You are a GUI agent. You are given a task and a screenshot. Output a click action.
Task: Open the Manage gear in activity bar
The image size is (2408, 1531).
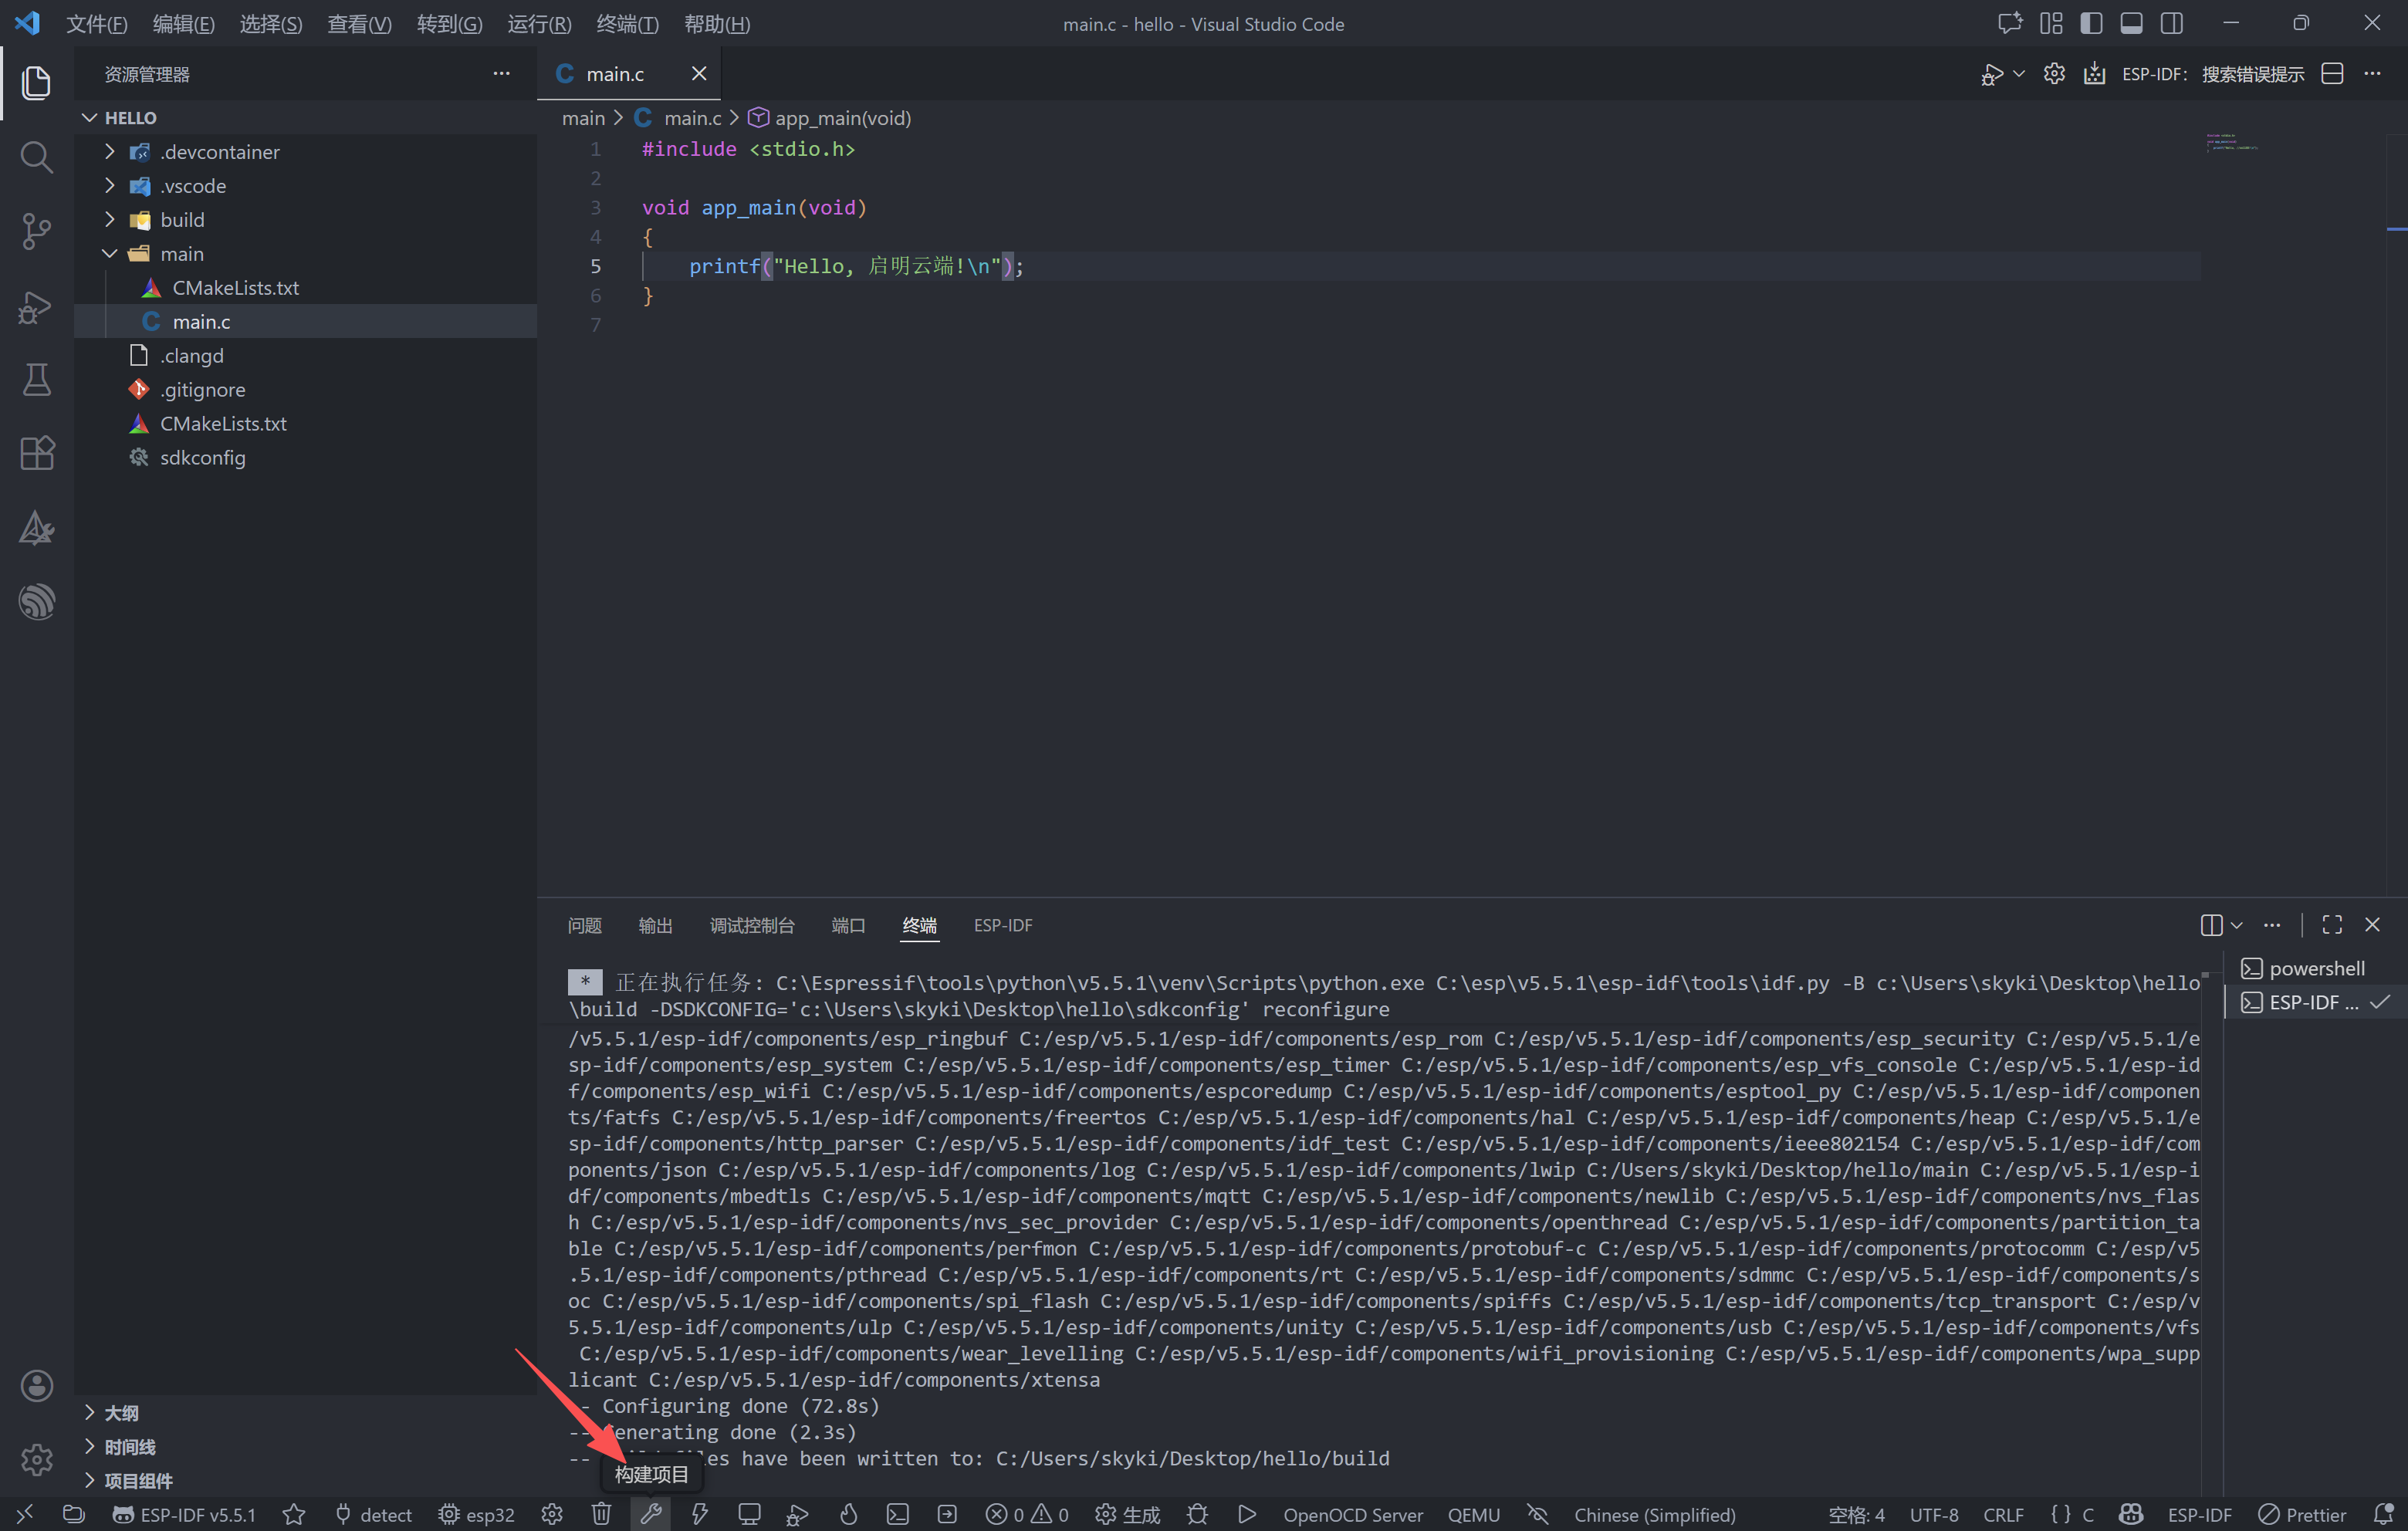pyautogui.click(x=36, y=1459)
